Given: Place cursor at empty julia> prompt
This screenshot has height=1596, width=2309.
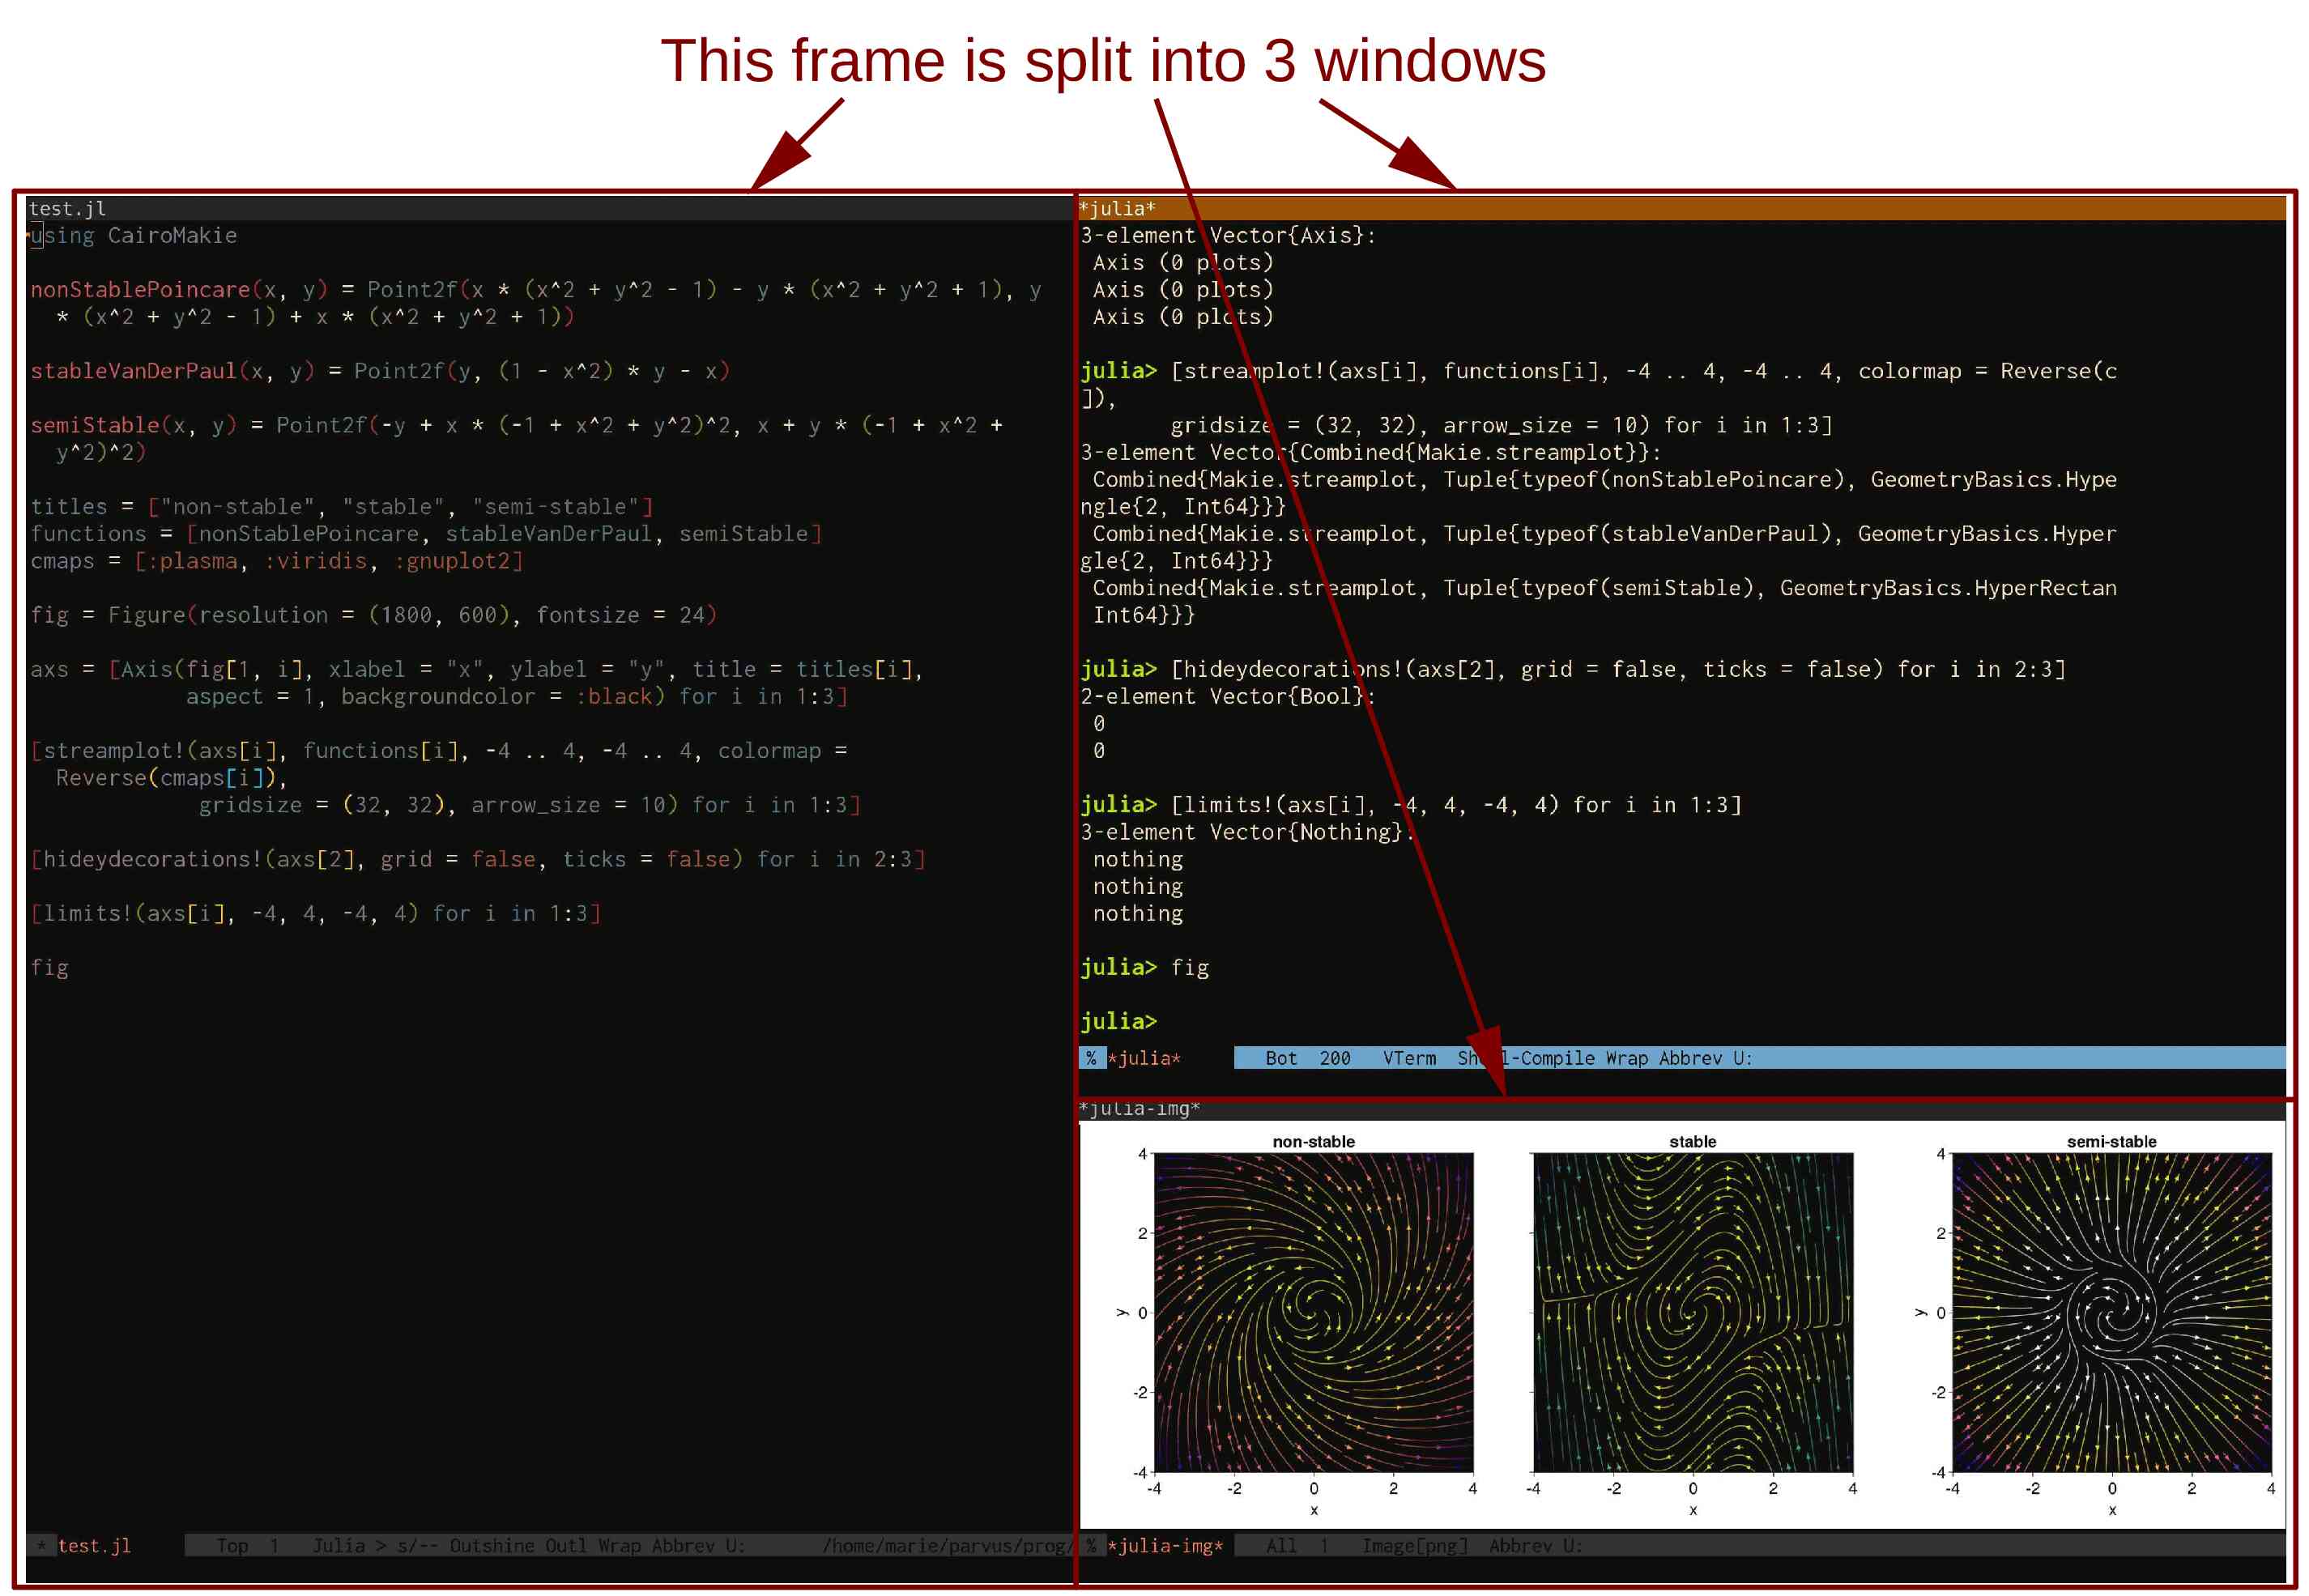Looking at the screenshot, I should pyautogui.click(x=1119, y=1021).
